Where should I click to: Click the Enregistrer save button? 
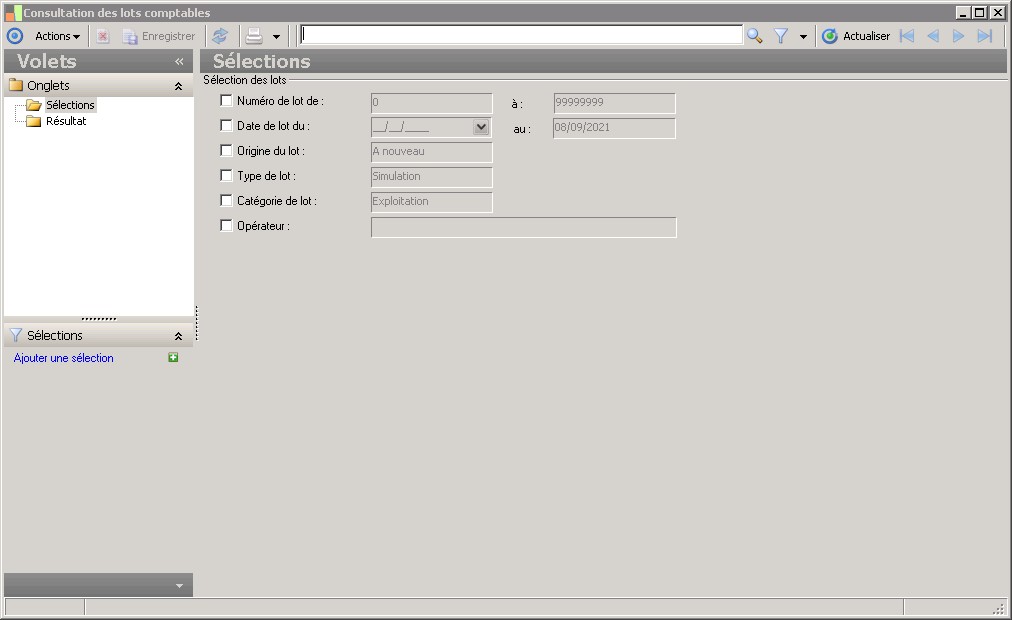point(159,36)
